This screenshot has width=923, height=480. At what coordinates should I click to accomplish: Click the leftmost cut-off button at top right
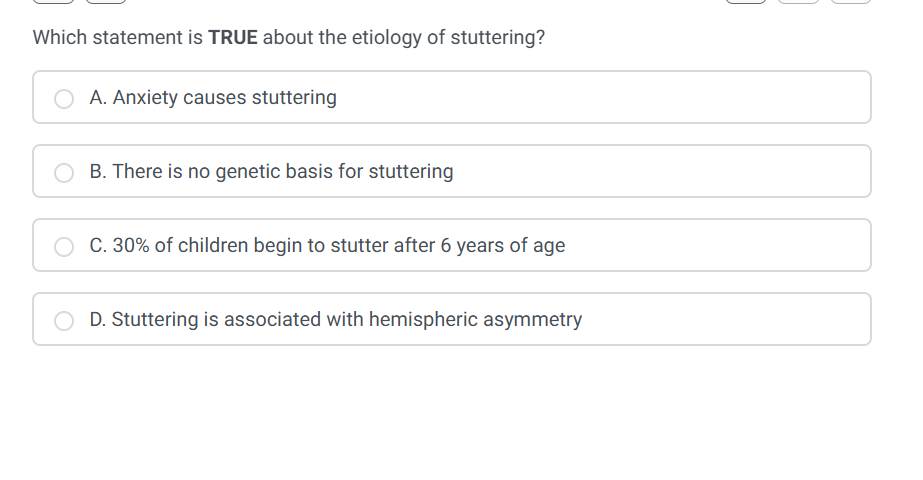click(746, 1)
